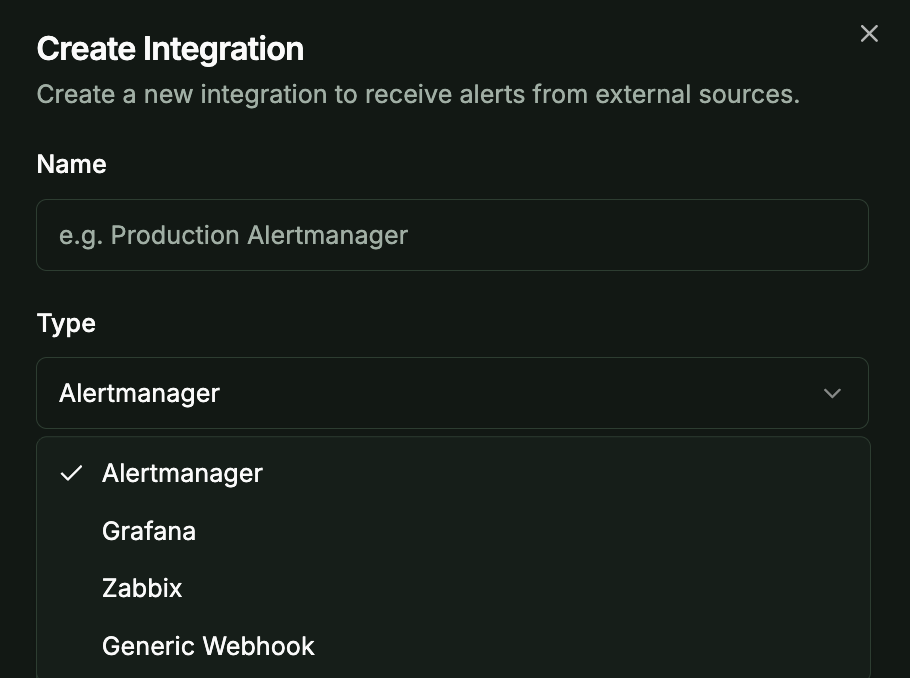
Task: Select the Generic Webhook option
Action: tap(453, 645)
